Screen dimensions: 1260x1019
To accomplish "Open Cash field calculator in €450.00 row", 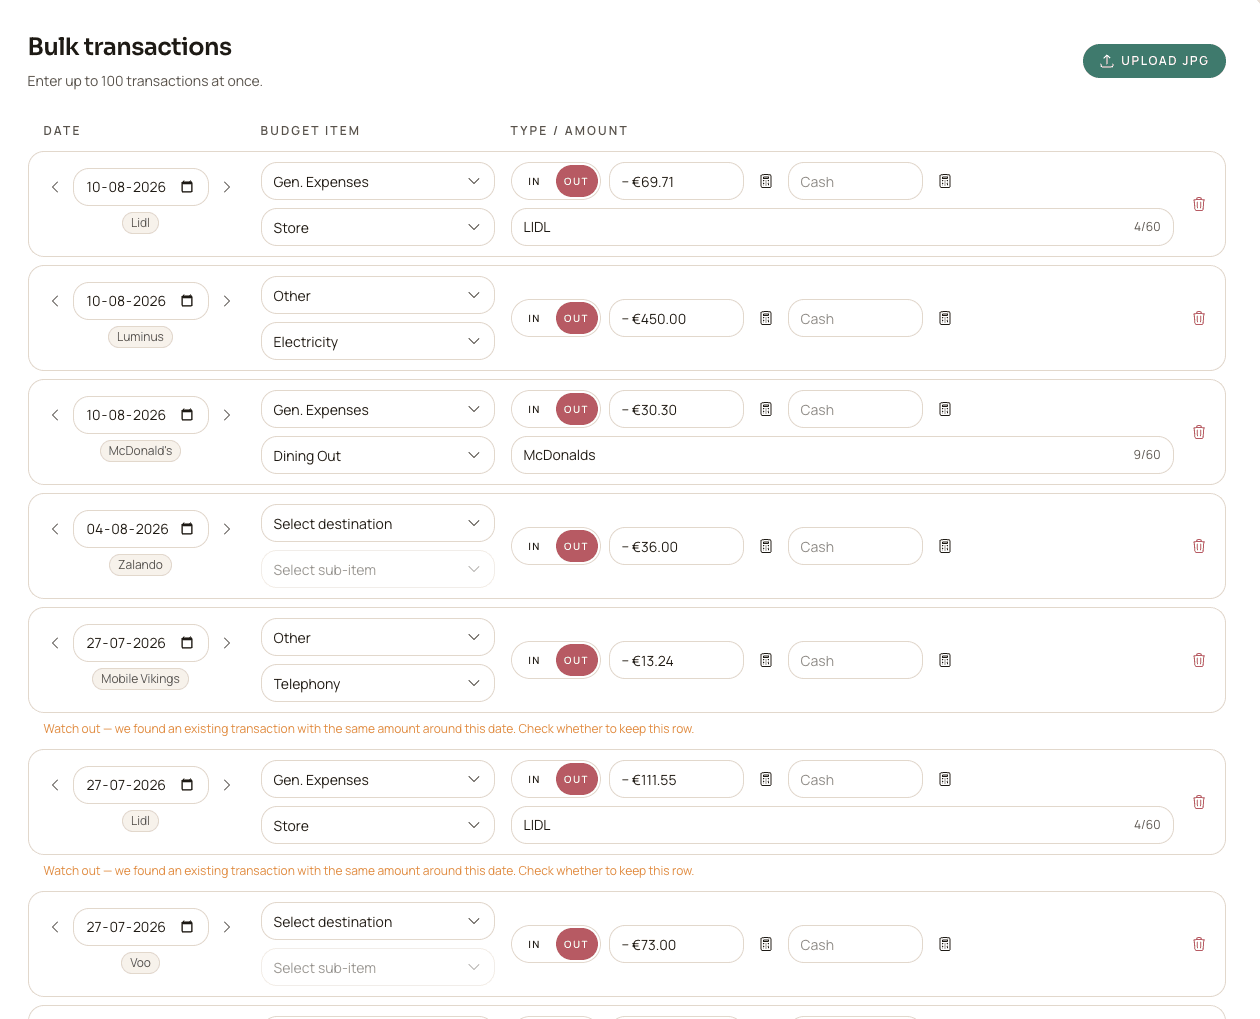I will pyautogui.click(x=945, y=318).
